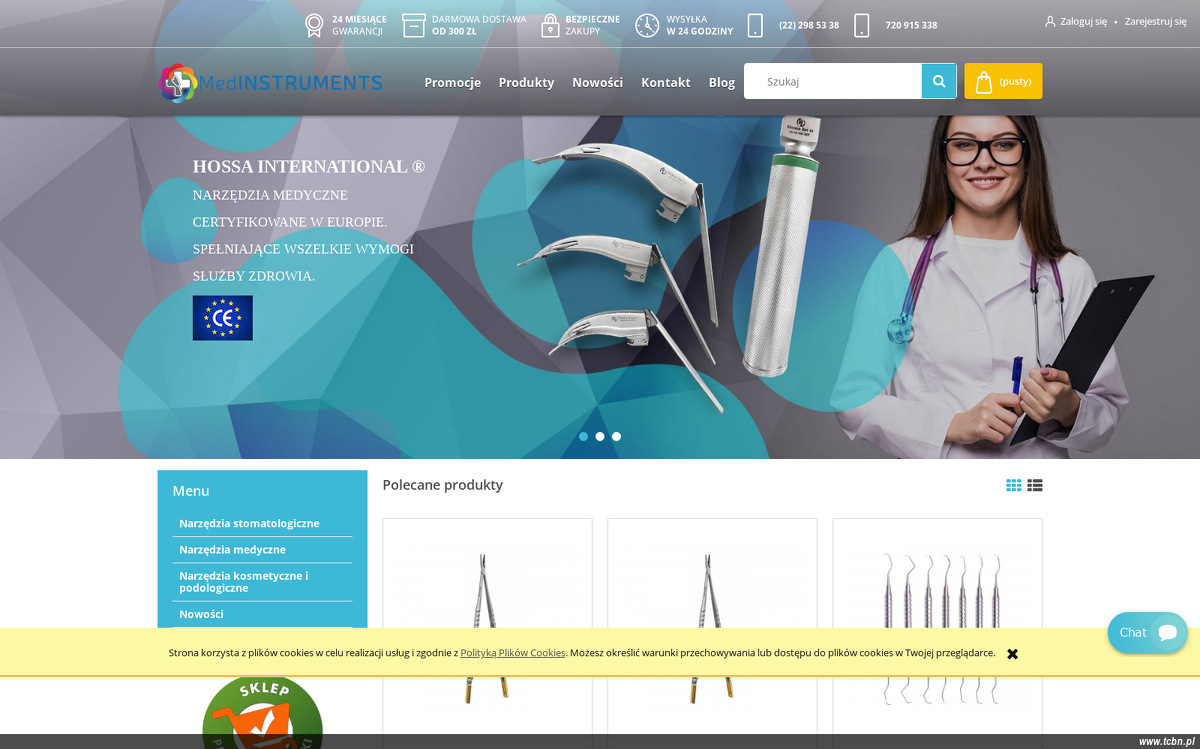This screenshot has width=1200, height=749.
Task: Select the first slider dot
Action: tap(584, 436)
